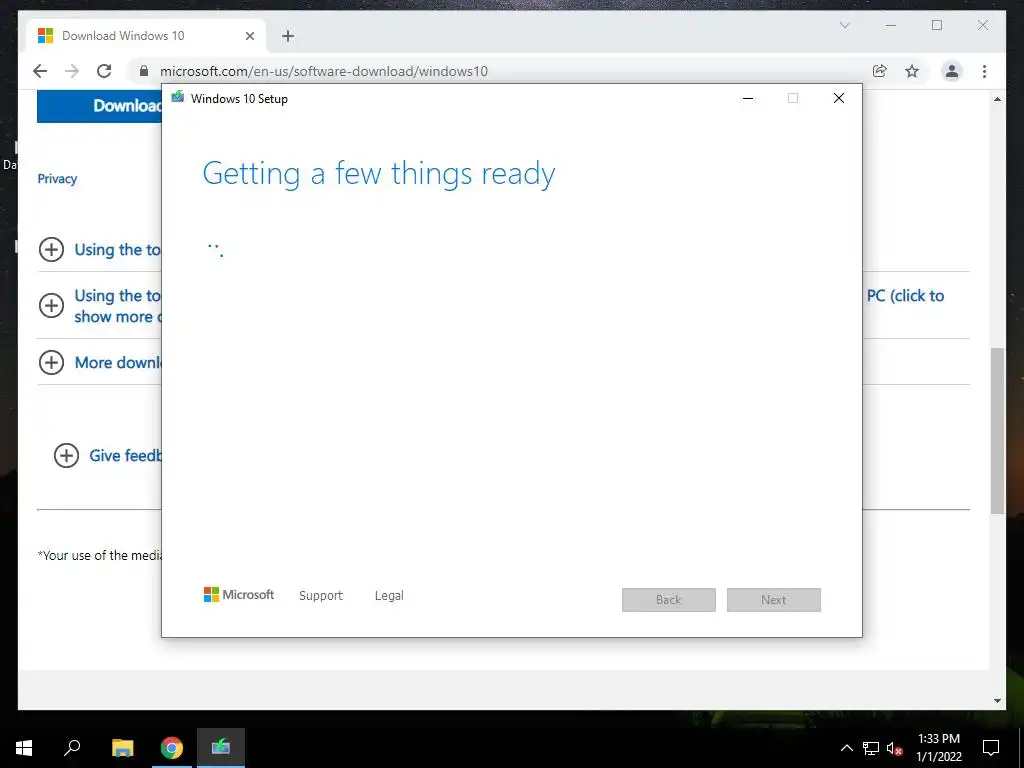Close the Download Windows 10 tab
1024x768 pixels.
(249, 36)
